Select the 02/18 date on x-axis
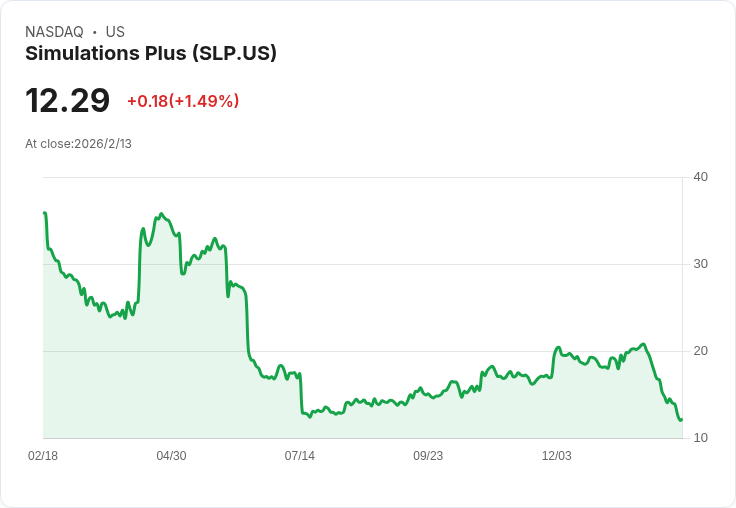This screenshot has height=508, width=736. pos(43,456)
